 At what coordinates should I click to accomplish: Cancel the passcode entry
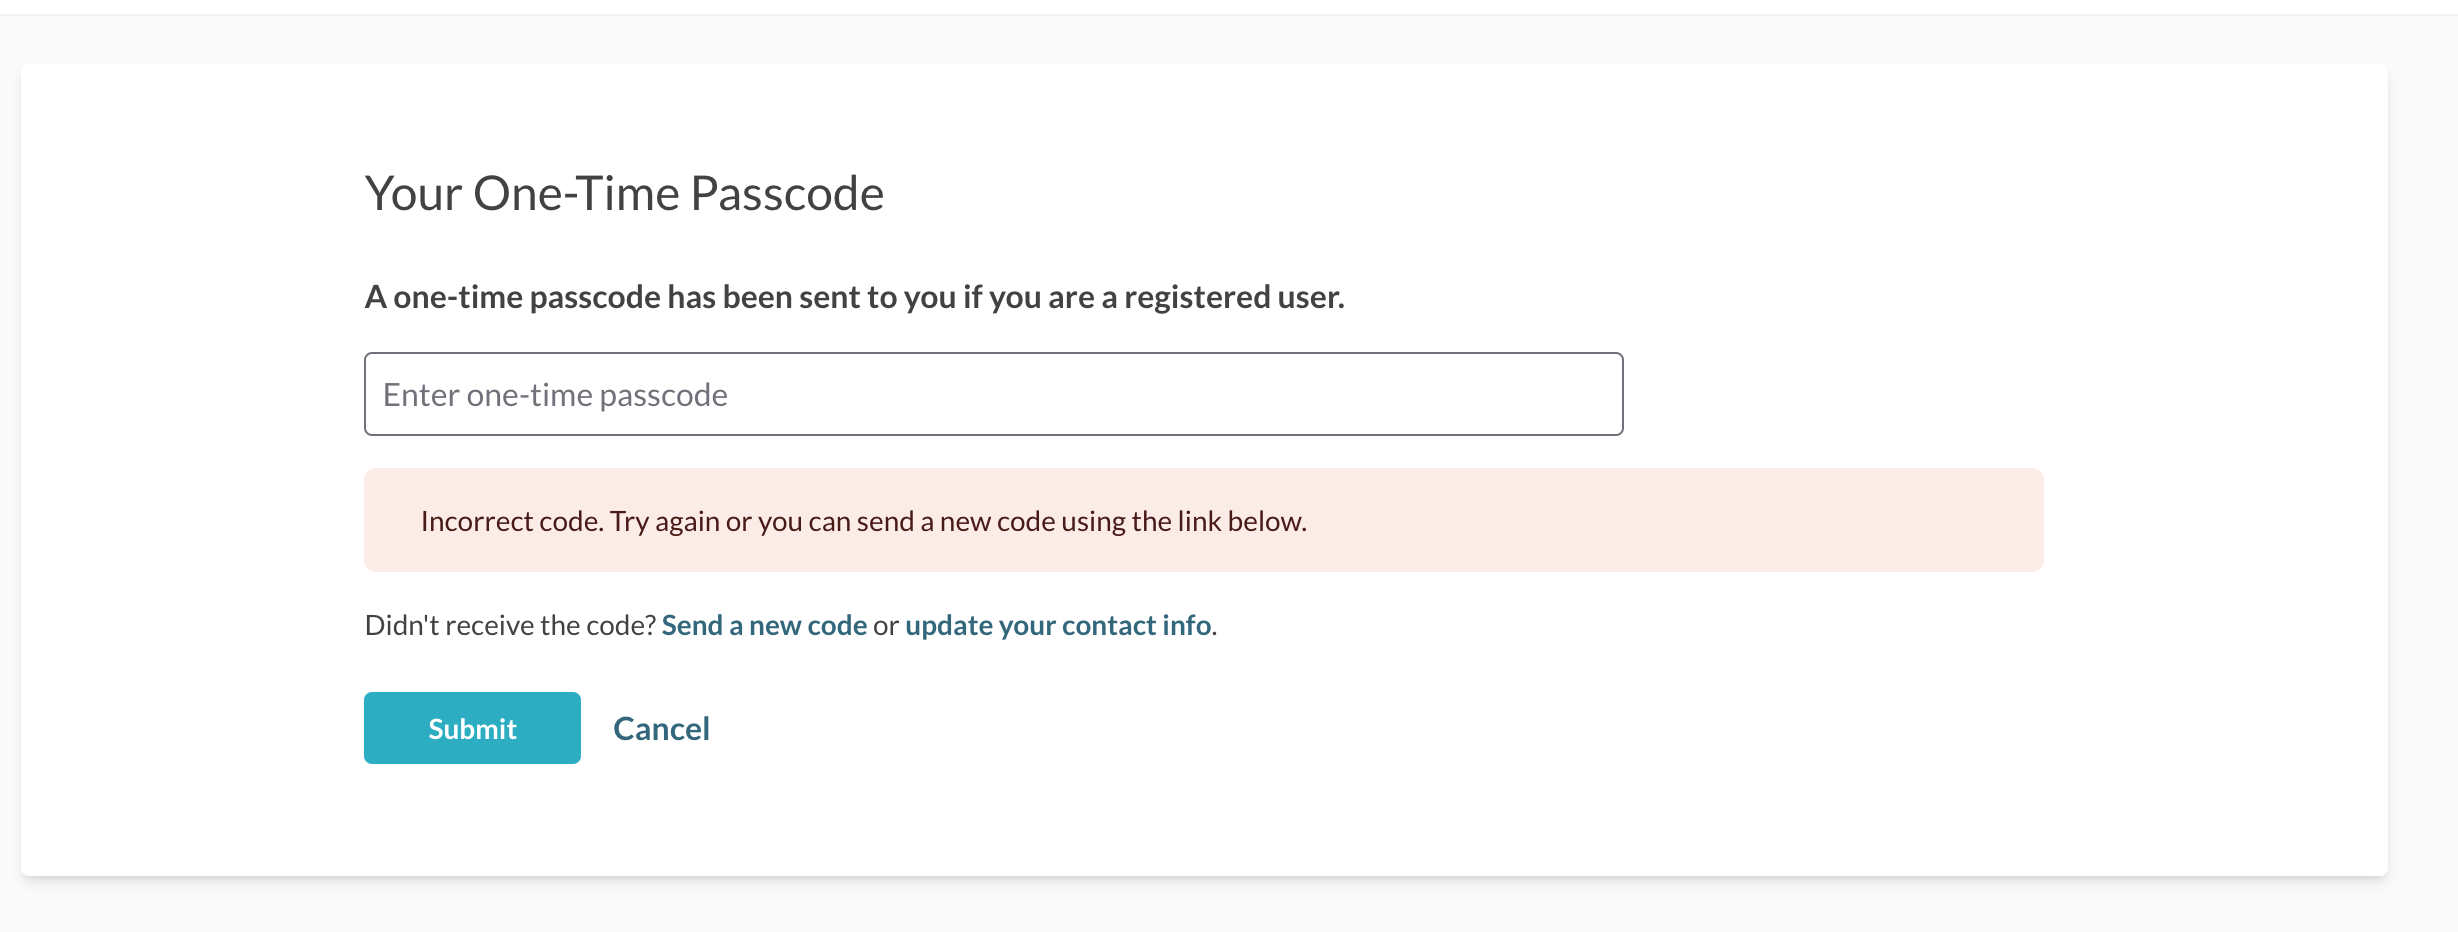pyautogui.click(x=661, y=728)
